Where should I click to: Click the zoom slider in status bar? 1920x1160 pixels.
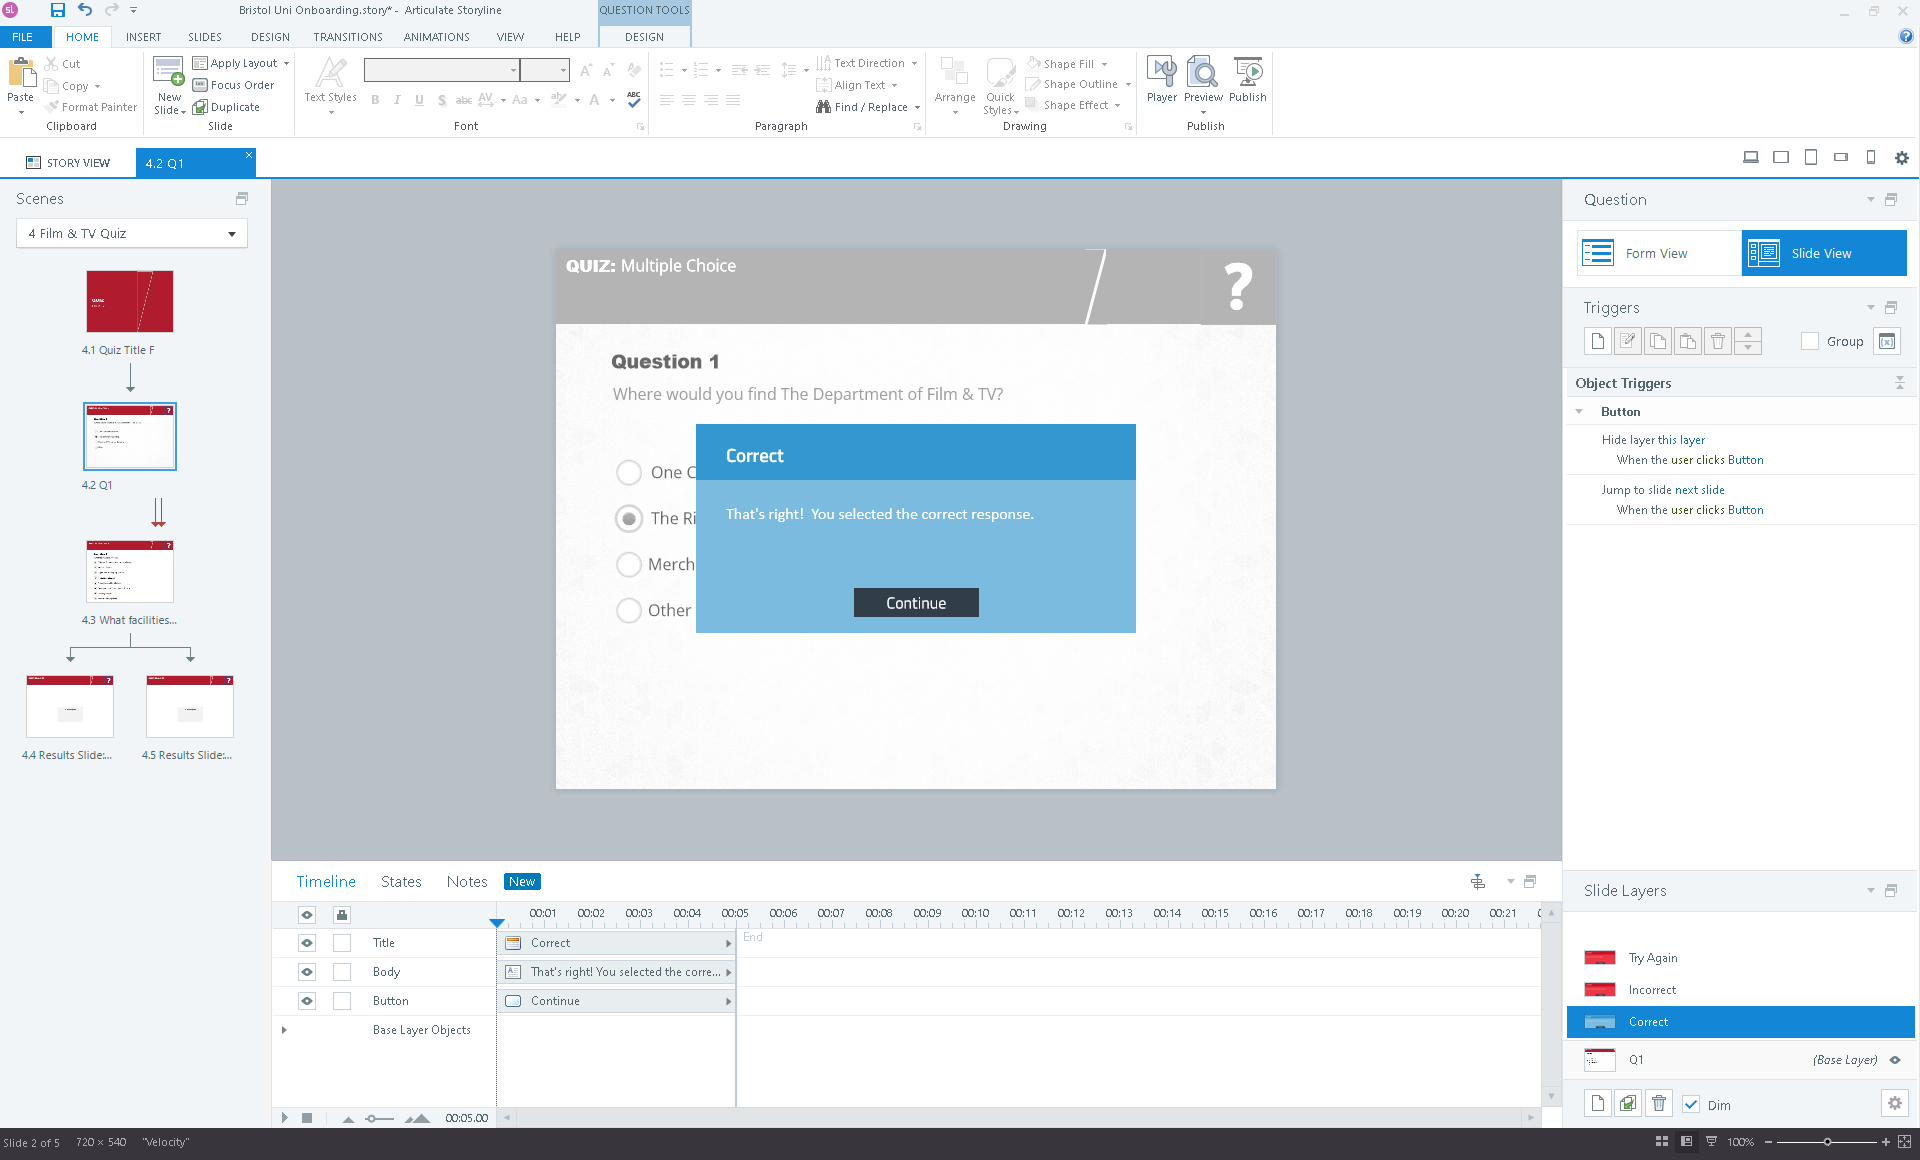click(1827, 1142)
